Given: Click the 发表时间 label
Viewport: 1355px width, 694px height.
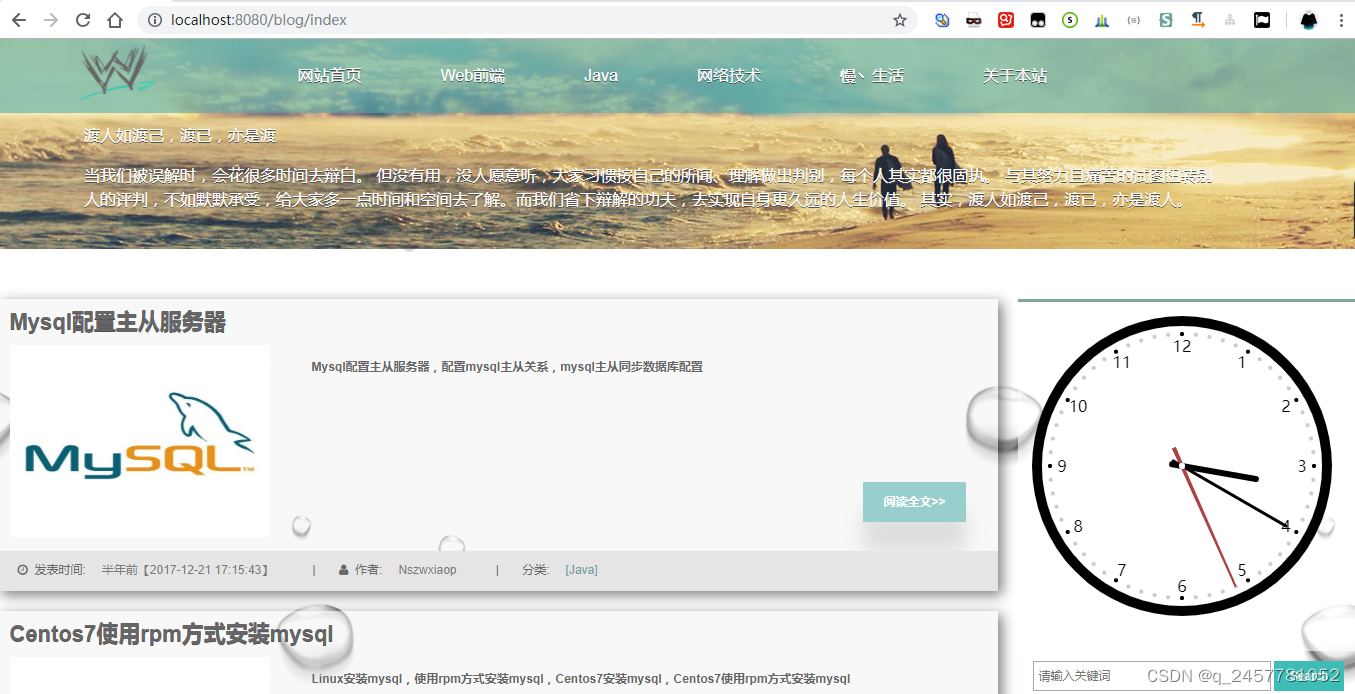Looking at the screenshot, I should click(60, 570).
